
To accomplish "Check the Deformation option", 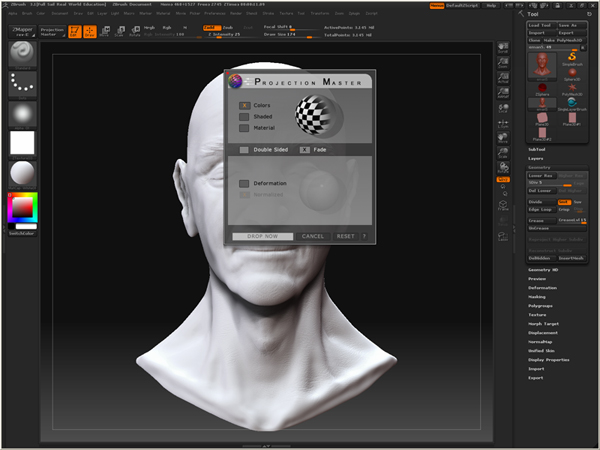I will pyautogui.click(x=245, y=184).
